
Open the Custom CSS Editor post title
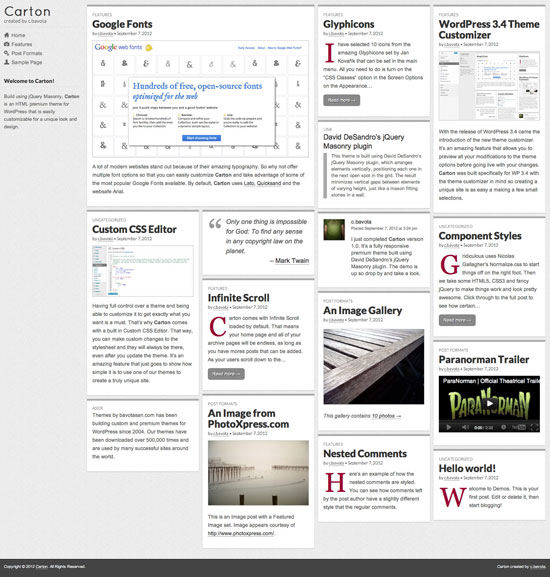pyautogui.click(x=134, y=229)
